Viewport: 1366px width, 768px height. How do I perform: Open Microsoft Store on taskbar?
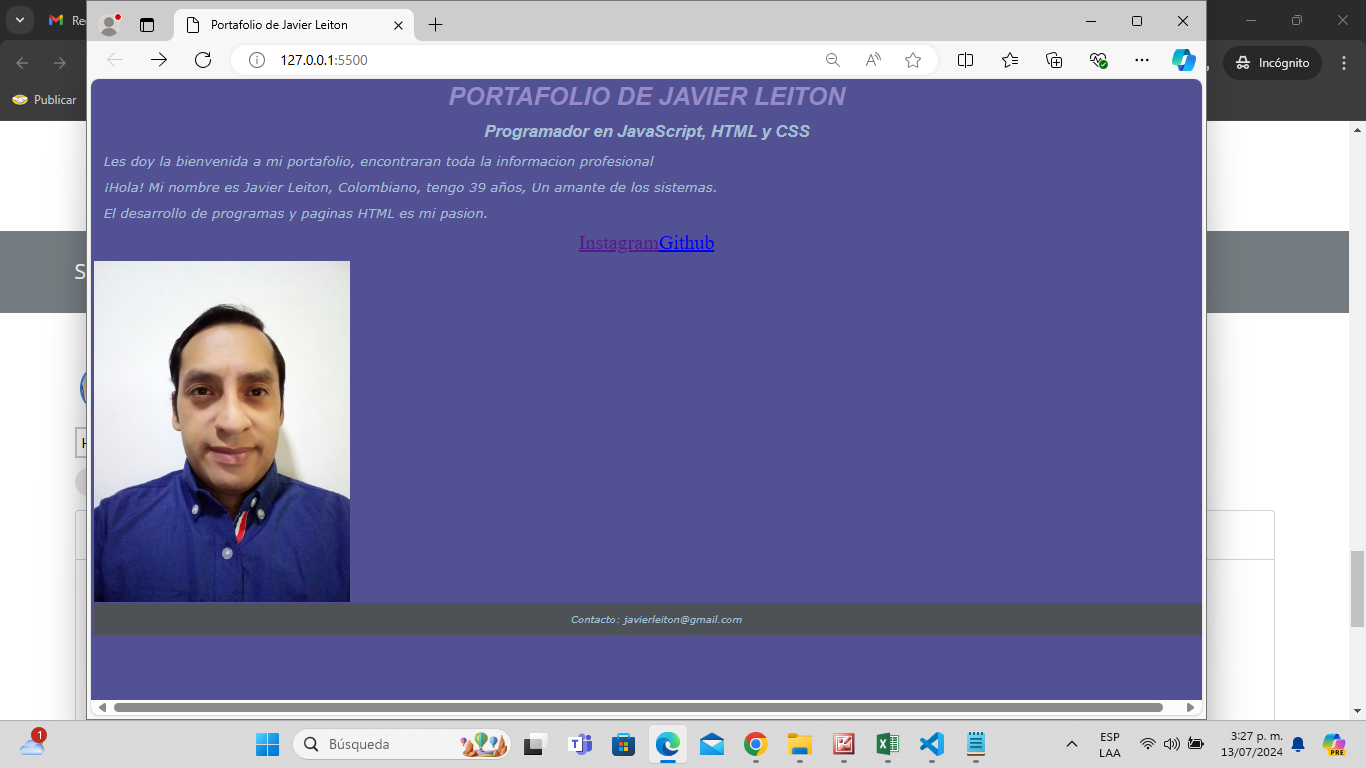tap(624, 744)
